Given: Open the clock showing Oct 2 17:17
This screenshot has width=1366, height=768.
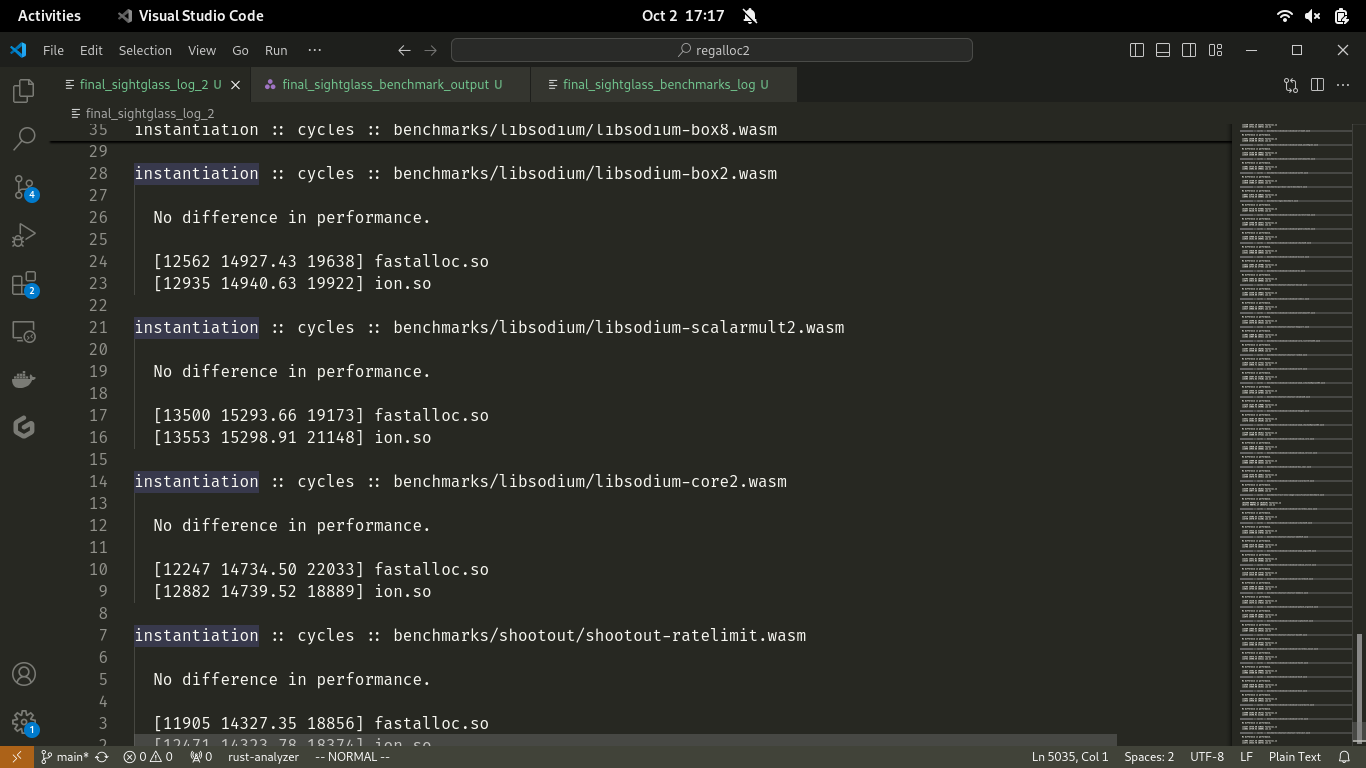Looking at the screenshot, I should coord(683,15).
